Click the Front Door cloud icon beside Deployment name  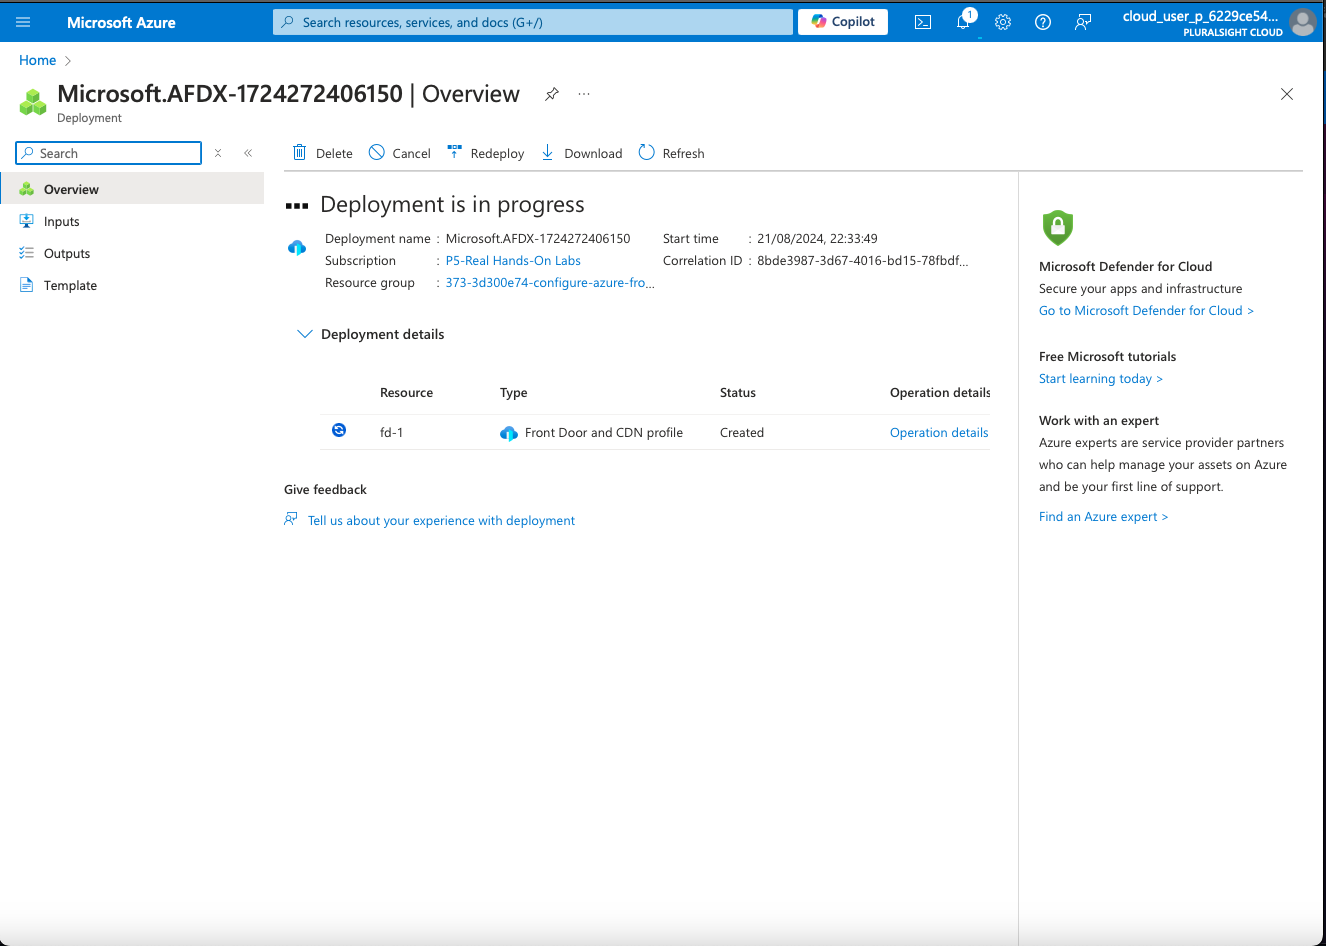click(297, 247)
